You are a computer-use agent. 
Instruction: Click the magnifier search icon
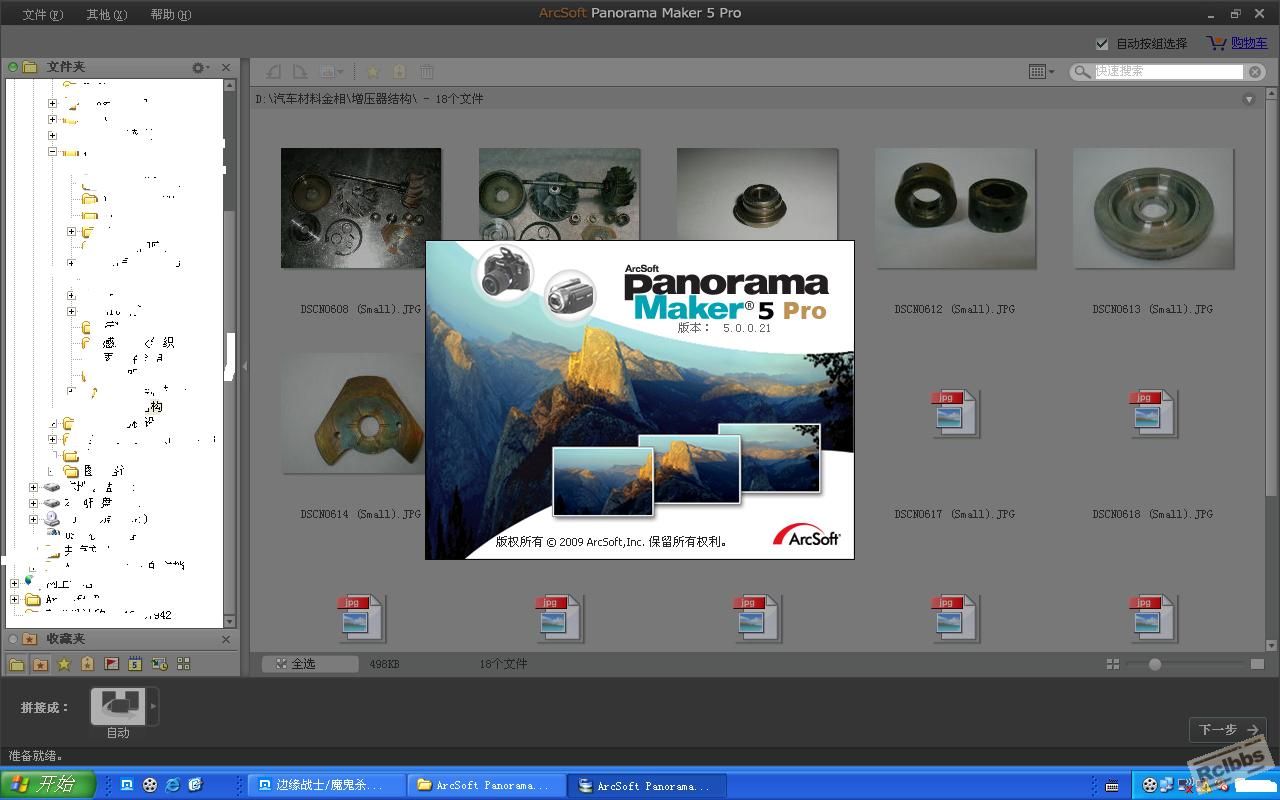coord(1082,72)
